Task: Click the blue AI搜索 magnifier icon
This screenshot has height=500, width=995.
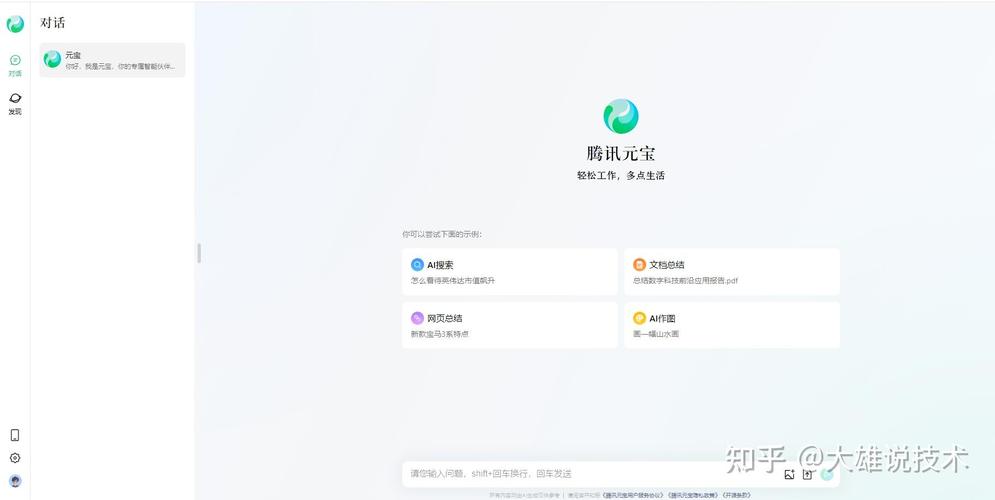Action: click(x=417, y=265)
